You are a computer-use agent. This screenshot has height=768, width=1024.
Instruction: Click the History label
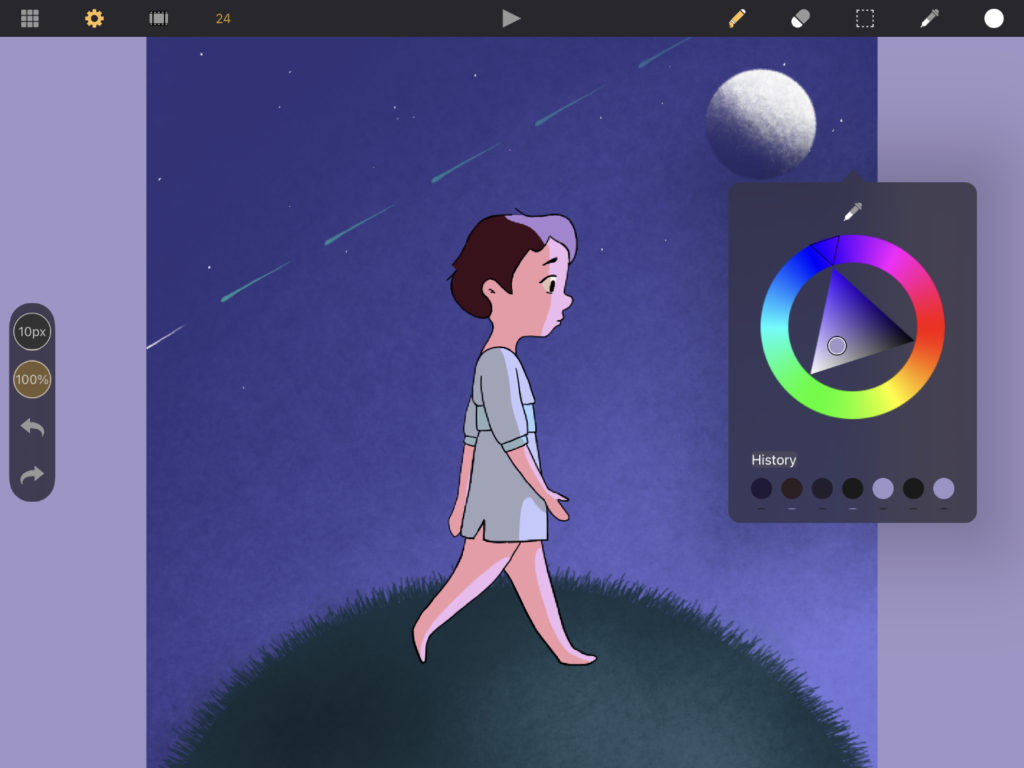click(774, 460)
